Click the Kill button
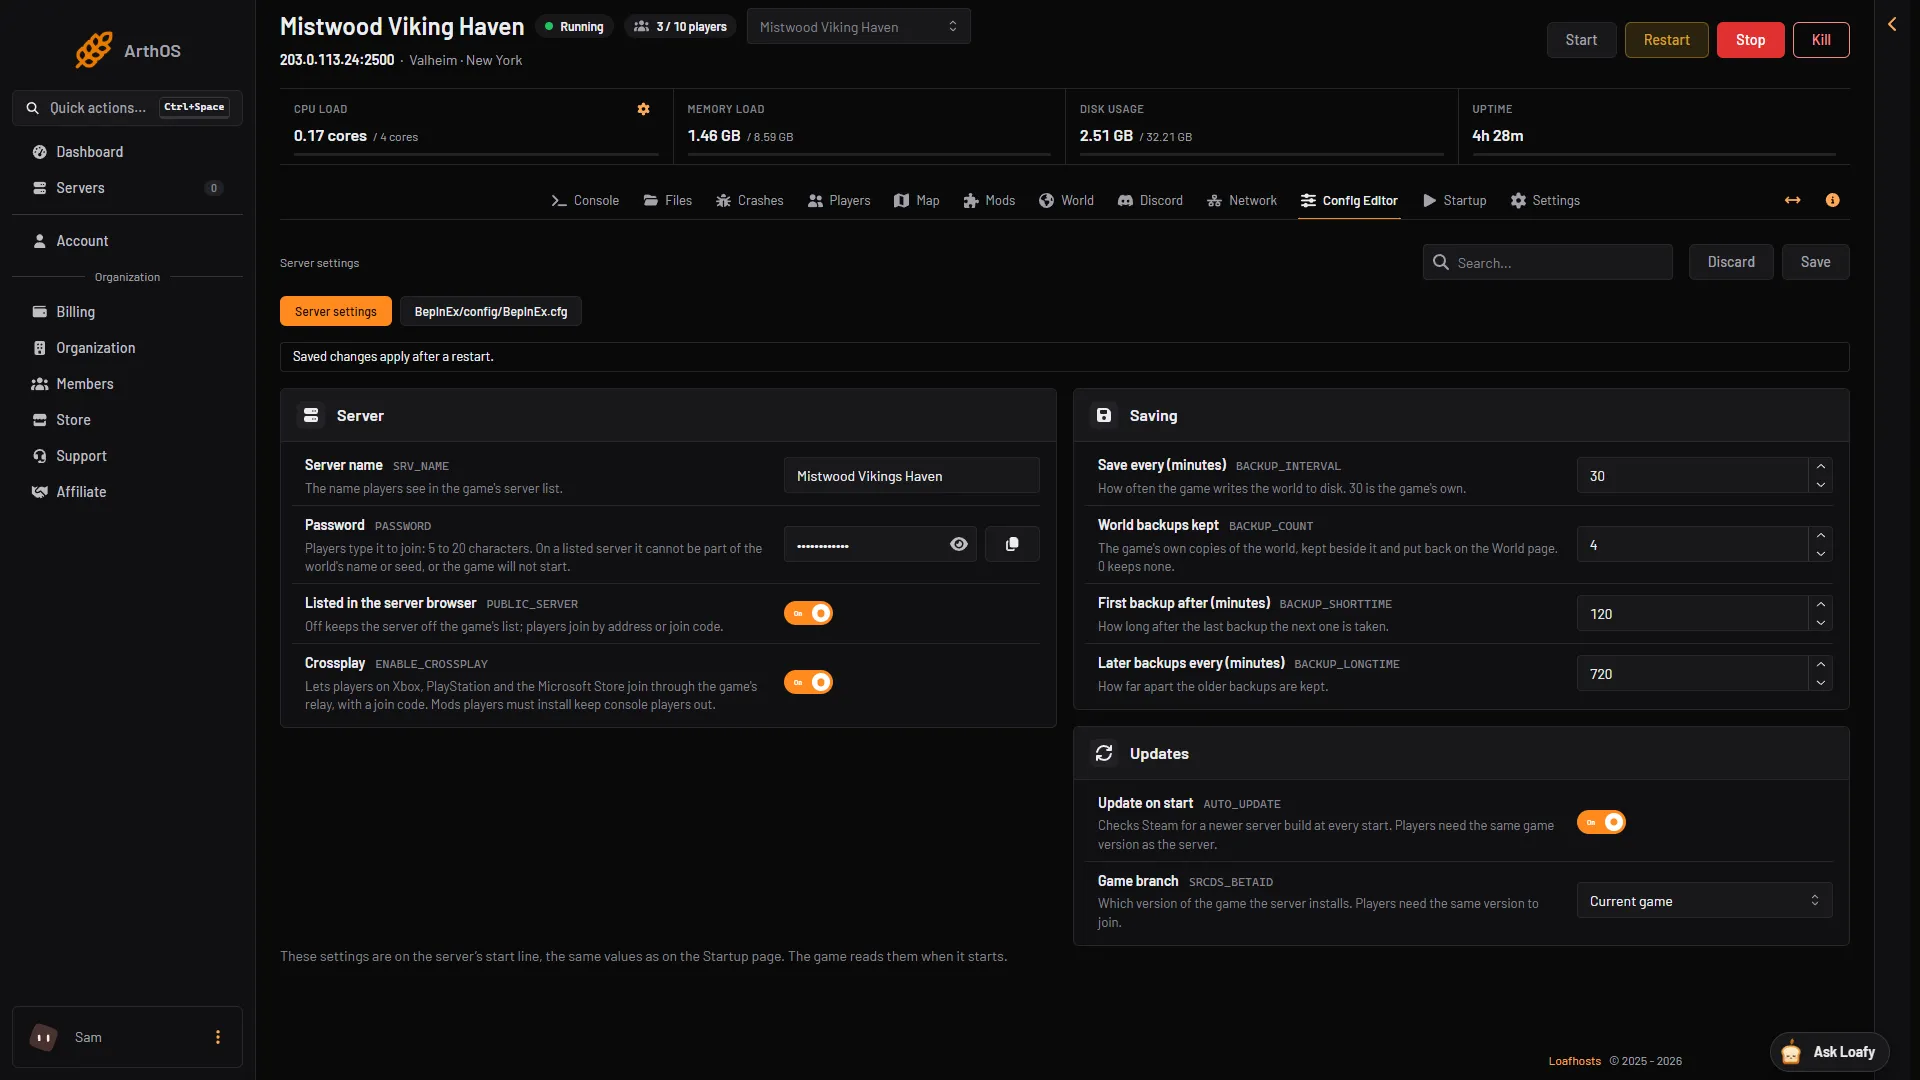The width and height of the screenshot is (1920, 1080). 1821,40
